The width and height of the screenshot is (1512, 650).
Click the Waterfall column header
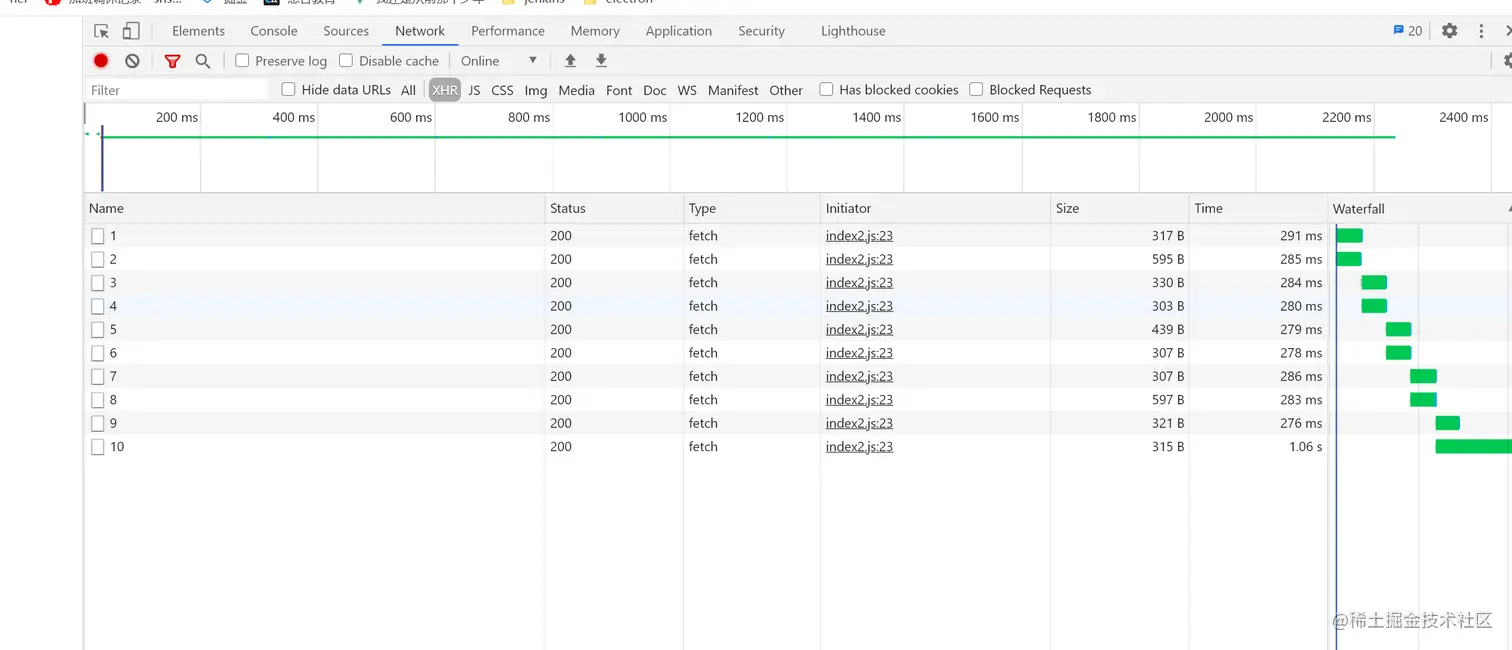pos(1420,208)
